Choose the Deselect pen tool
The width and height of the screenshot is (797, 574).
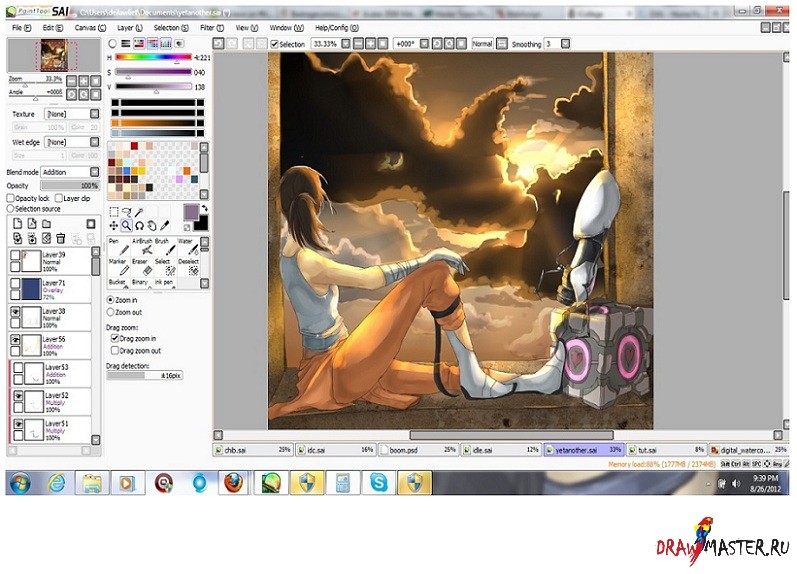point(188,267)
